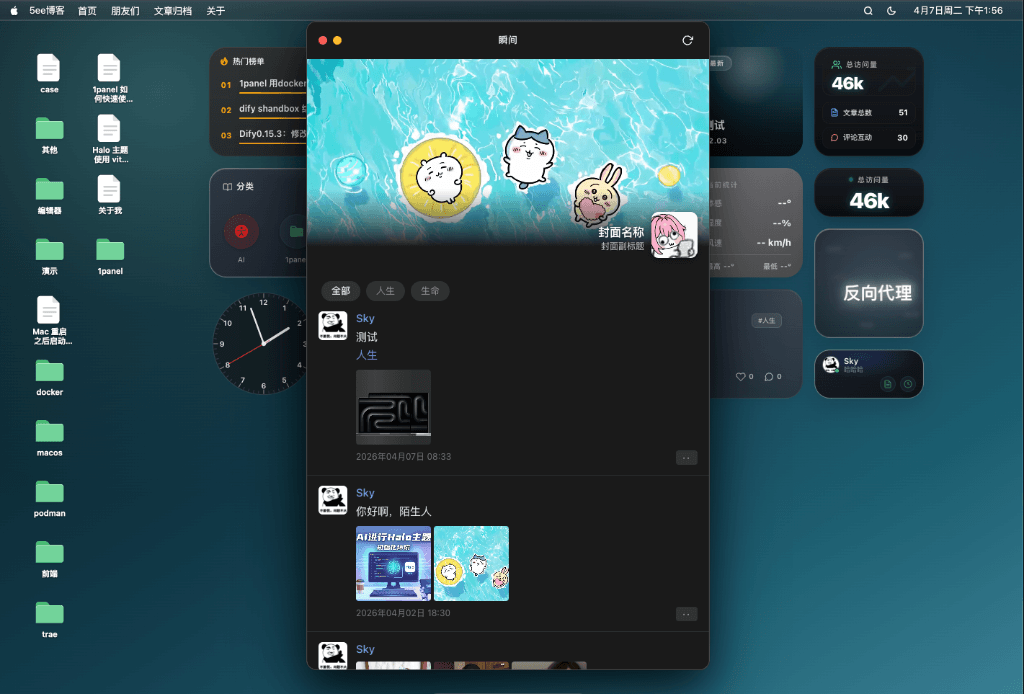
Task: Click the AI category icon
Action: [241, 232]
